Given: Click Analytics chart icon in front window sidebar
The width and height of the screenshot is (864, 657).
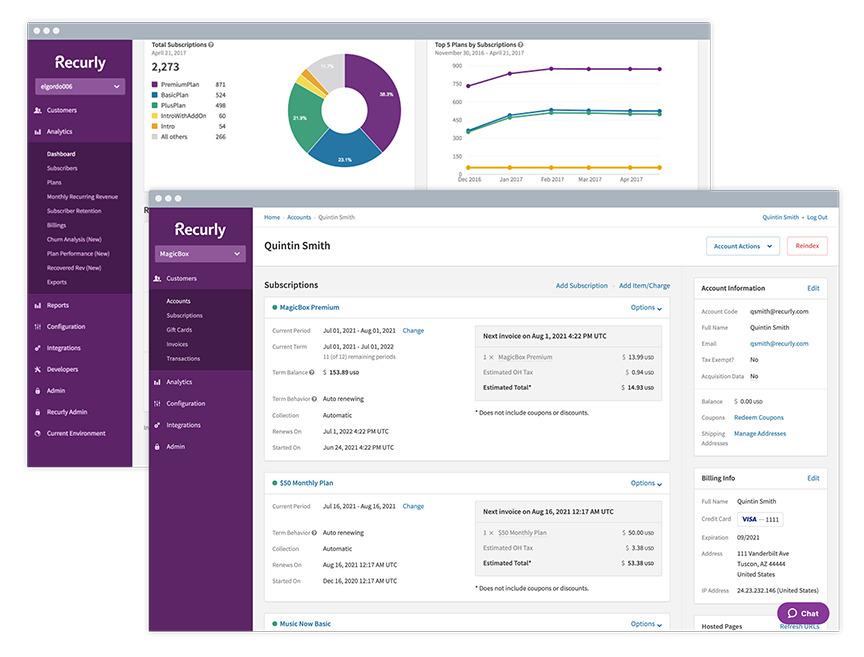Looking at the screenshot, I should click(157, 382).
